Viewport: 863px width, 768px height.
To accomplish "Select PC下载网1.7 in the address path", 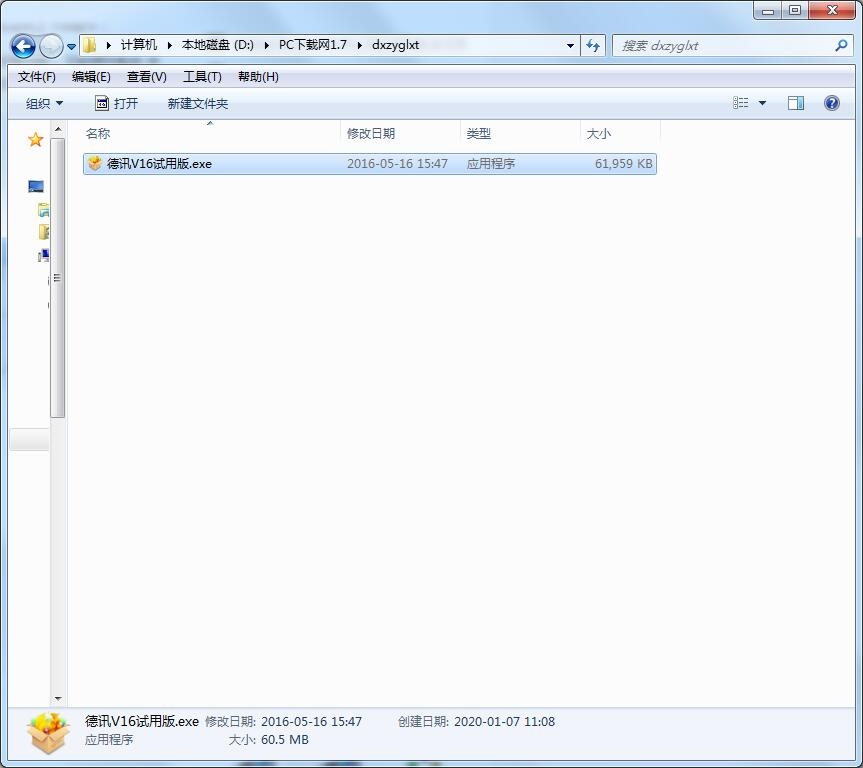I will coord(313,45).
